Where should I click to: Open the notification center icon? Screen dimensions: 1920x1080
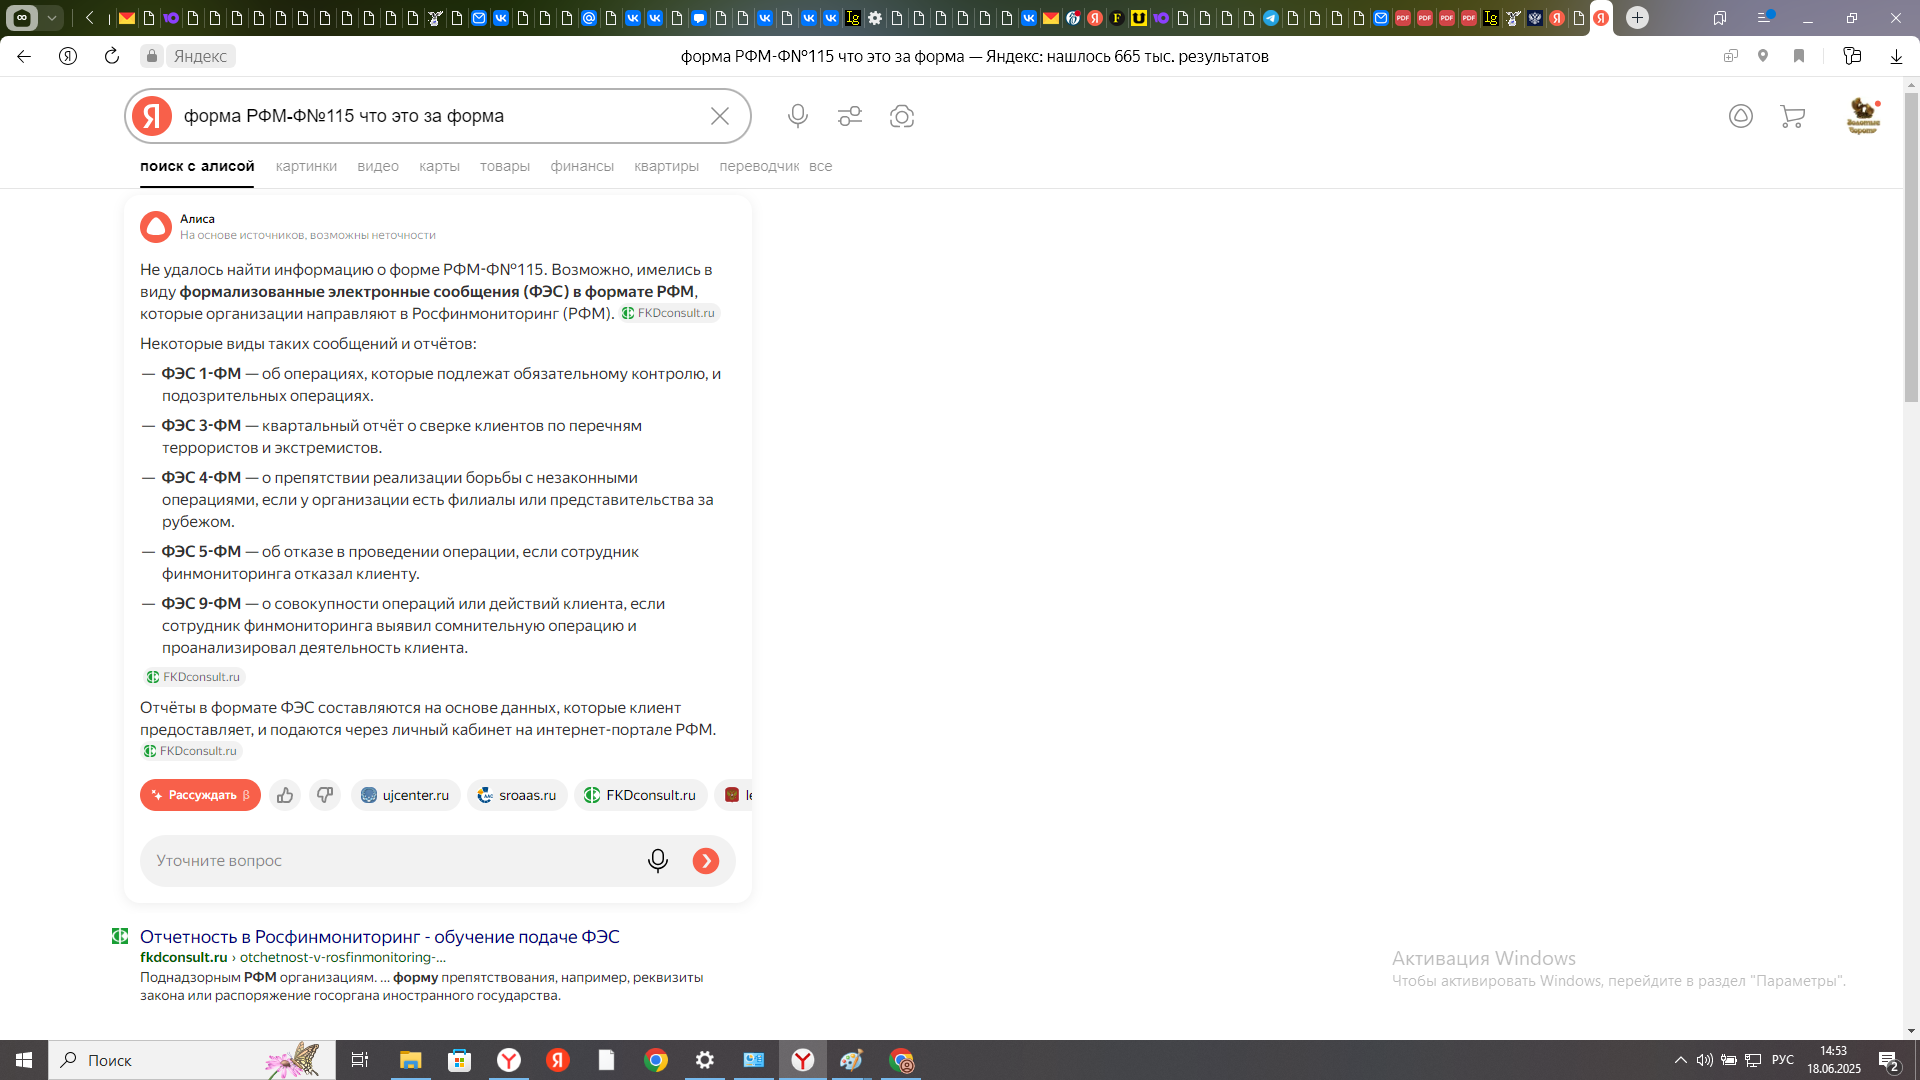pos(1889,1060)
